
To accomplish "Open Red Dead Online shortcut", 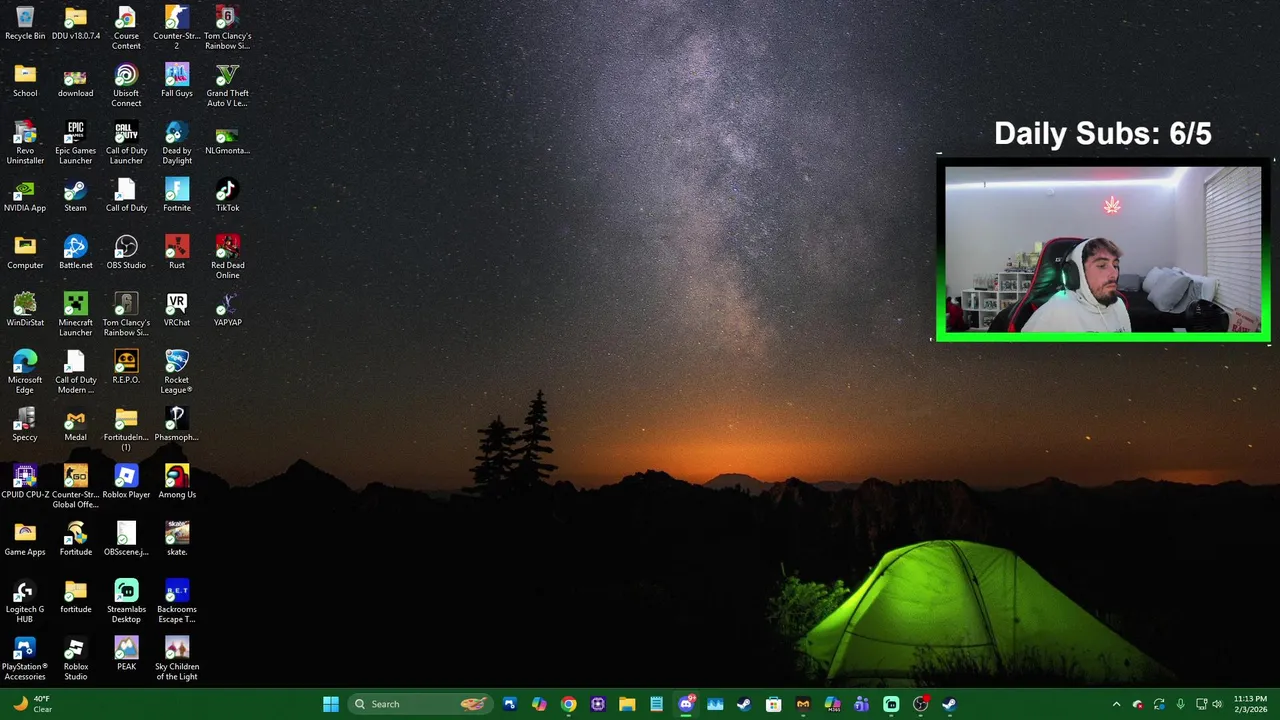I will [227, 258].
